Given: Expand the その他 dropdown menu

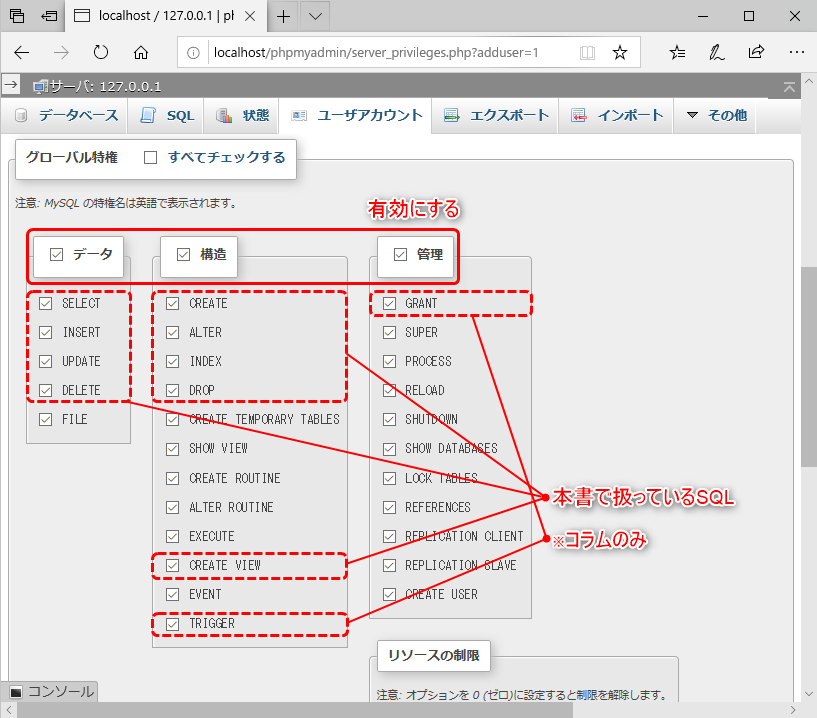Looking at the screenshot, I should (716, 115).
